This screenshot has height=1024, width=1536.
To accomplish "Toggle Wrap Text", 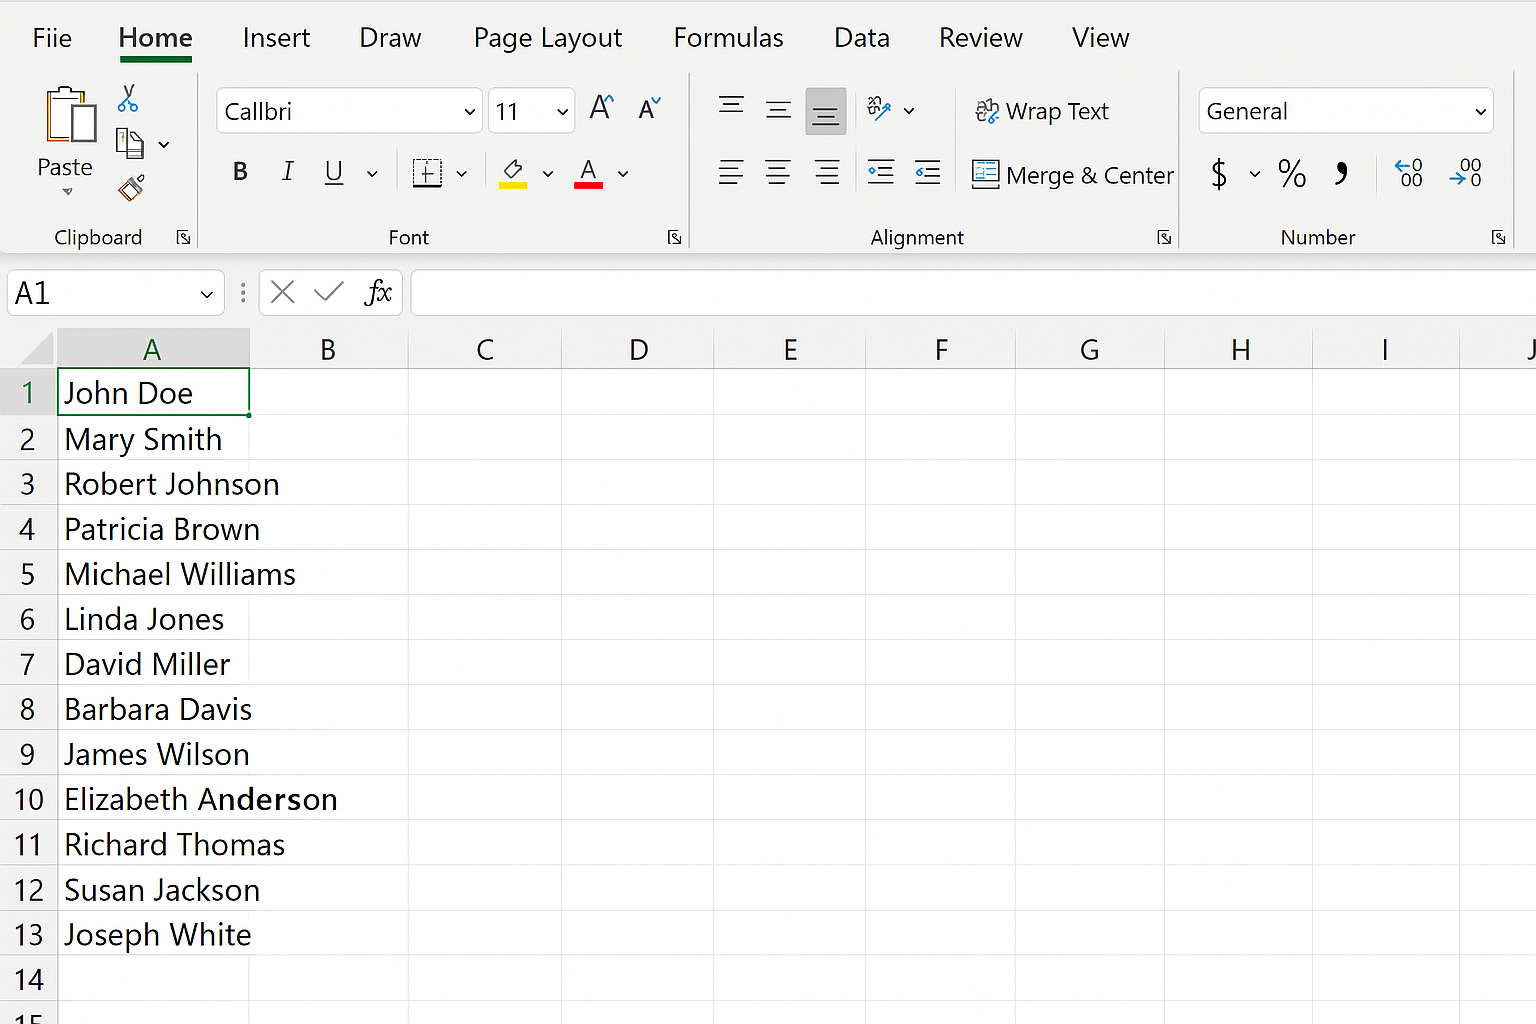I will tap(1042, 111).
